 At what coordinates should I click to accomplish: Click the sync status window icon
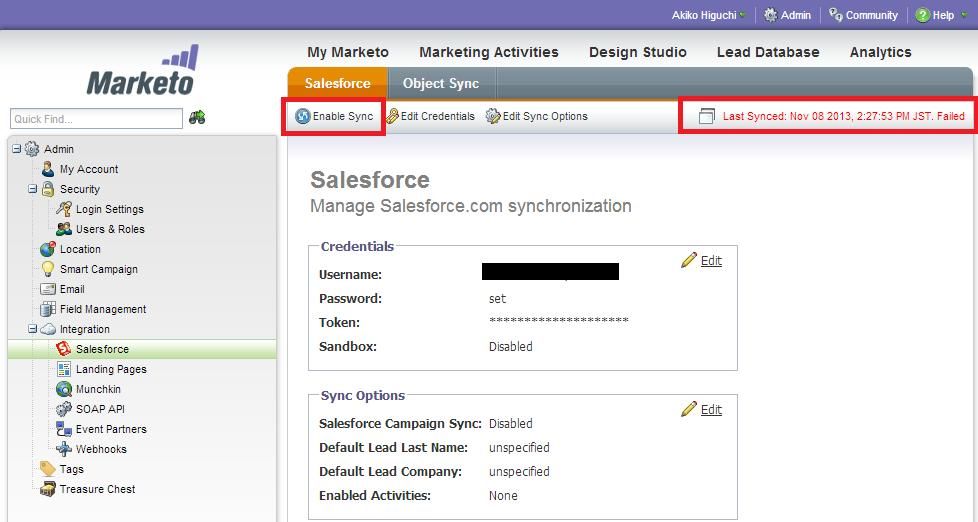point(706,117)
